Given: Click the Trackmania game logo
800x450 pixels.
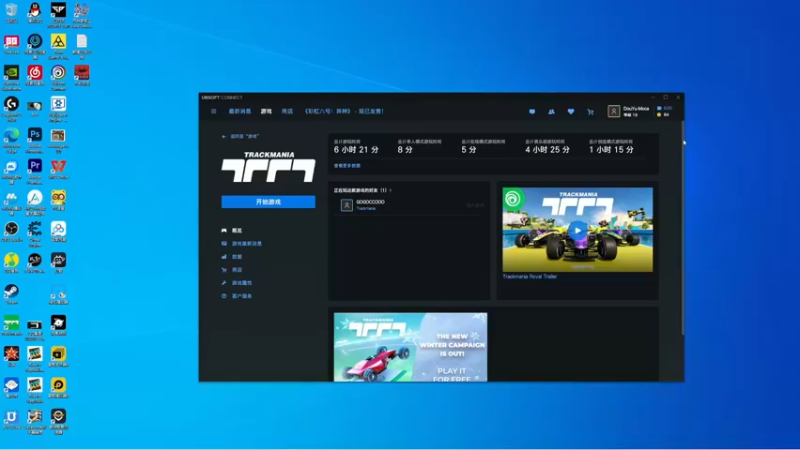Looking at the screenshot, I should pos(268,167).
